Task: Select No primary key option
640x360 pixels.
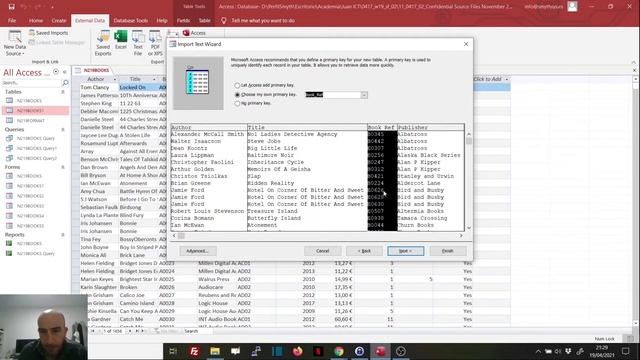Action: click(x=237, y=104)
